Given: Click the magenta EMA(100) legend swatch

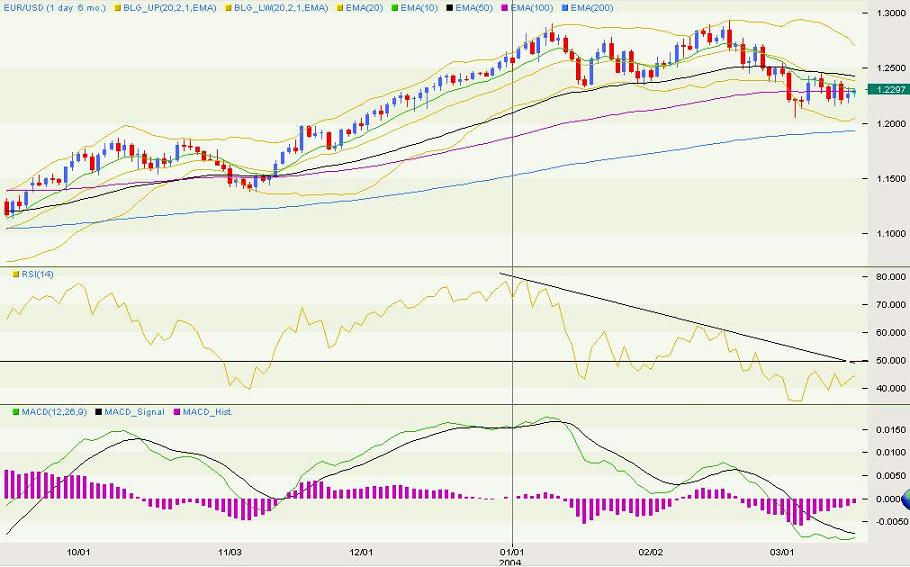Looking at the screenshot, I should click(x=506, y=8).
